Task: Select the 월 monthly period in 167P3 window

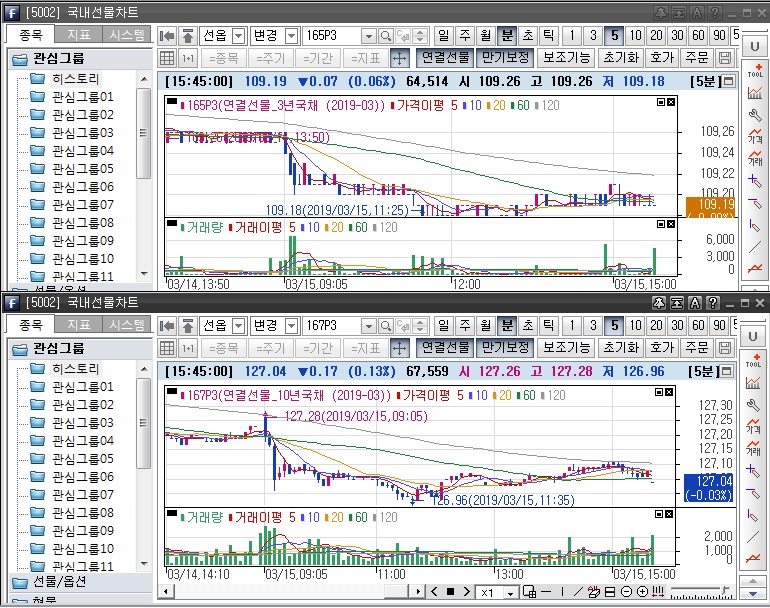Action: 486,325
